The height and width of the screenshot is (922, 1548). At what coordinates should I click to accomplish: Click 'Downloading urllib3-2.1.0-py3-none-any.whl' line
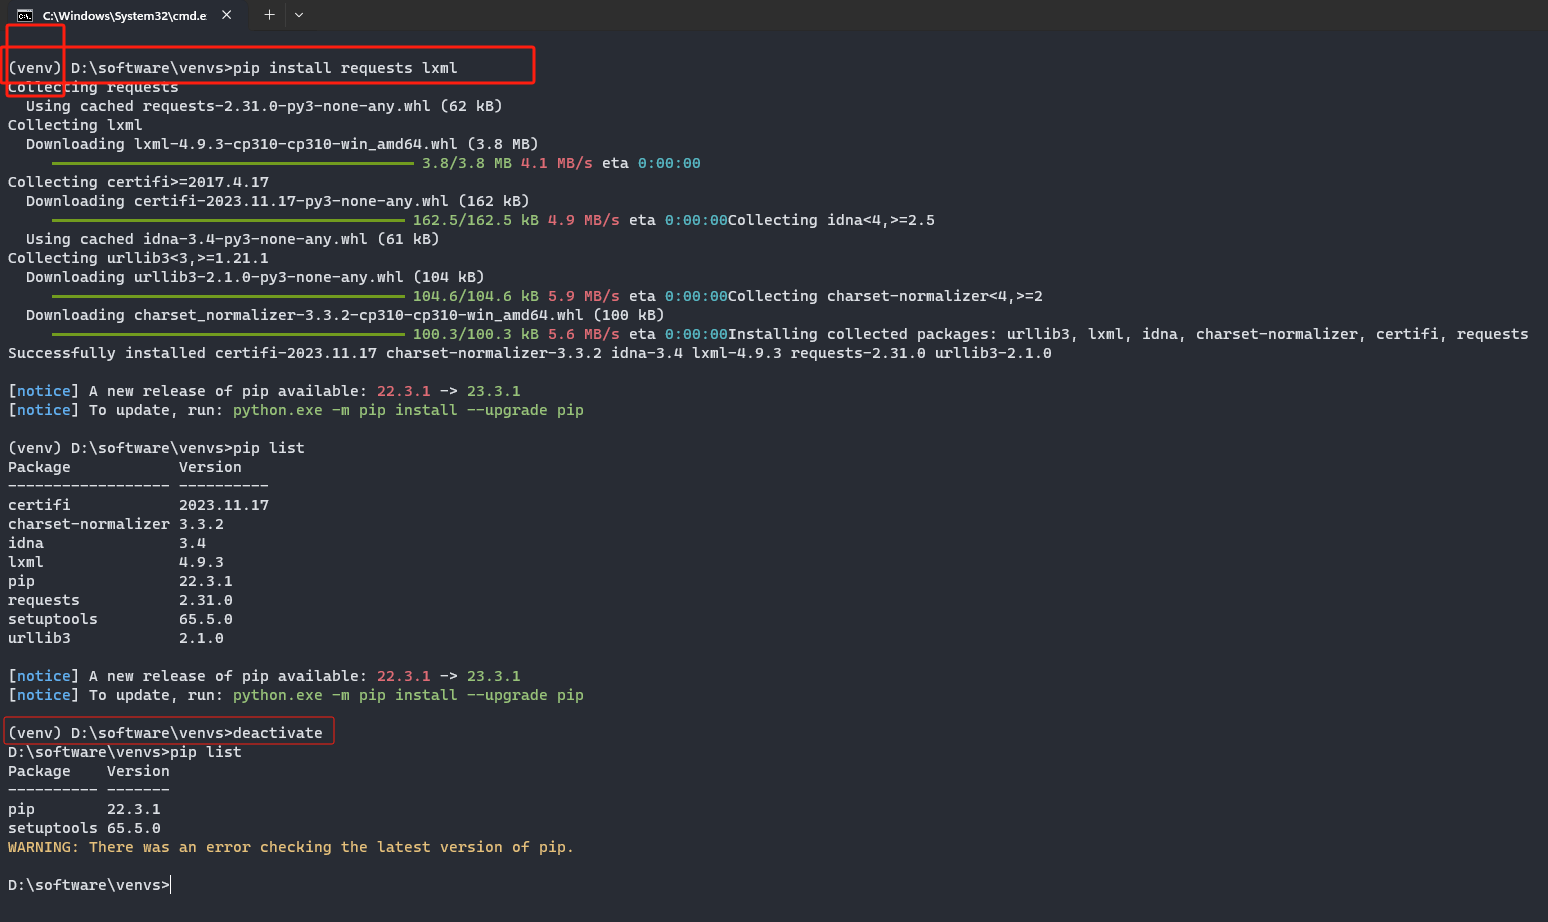(x=255, y=277)
